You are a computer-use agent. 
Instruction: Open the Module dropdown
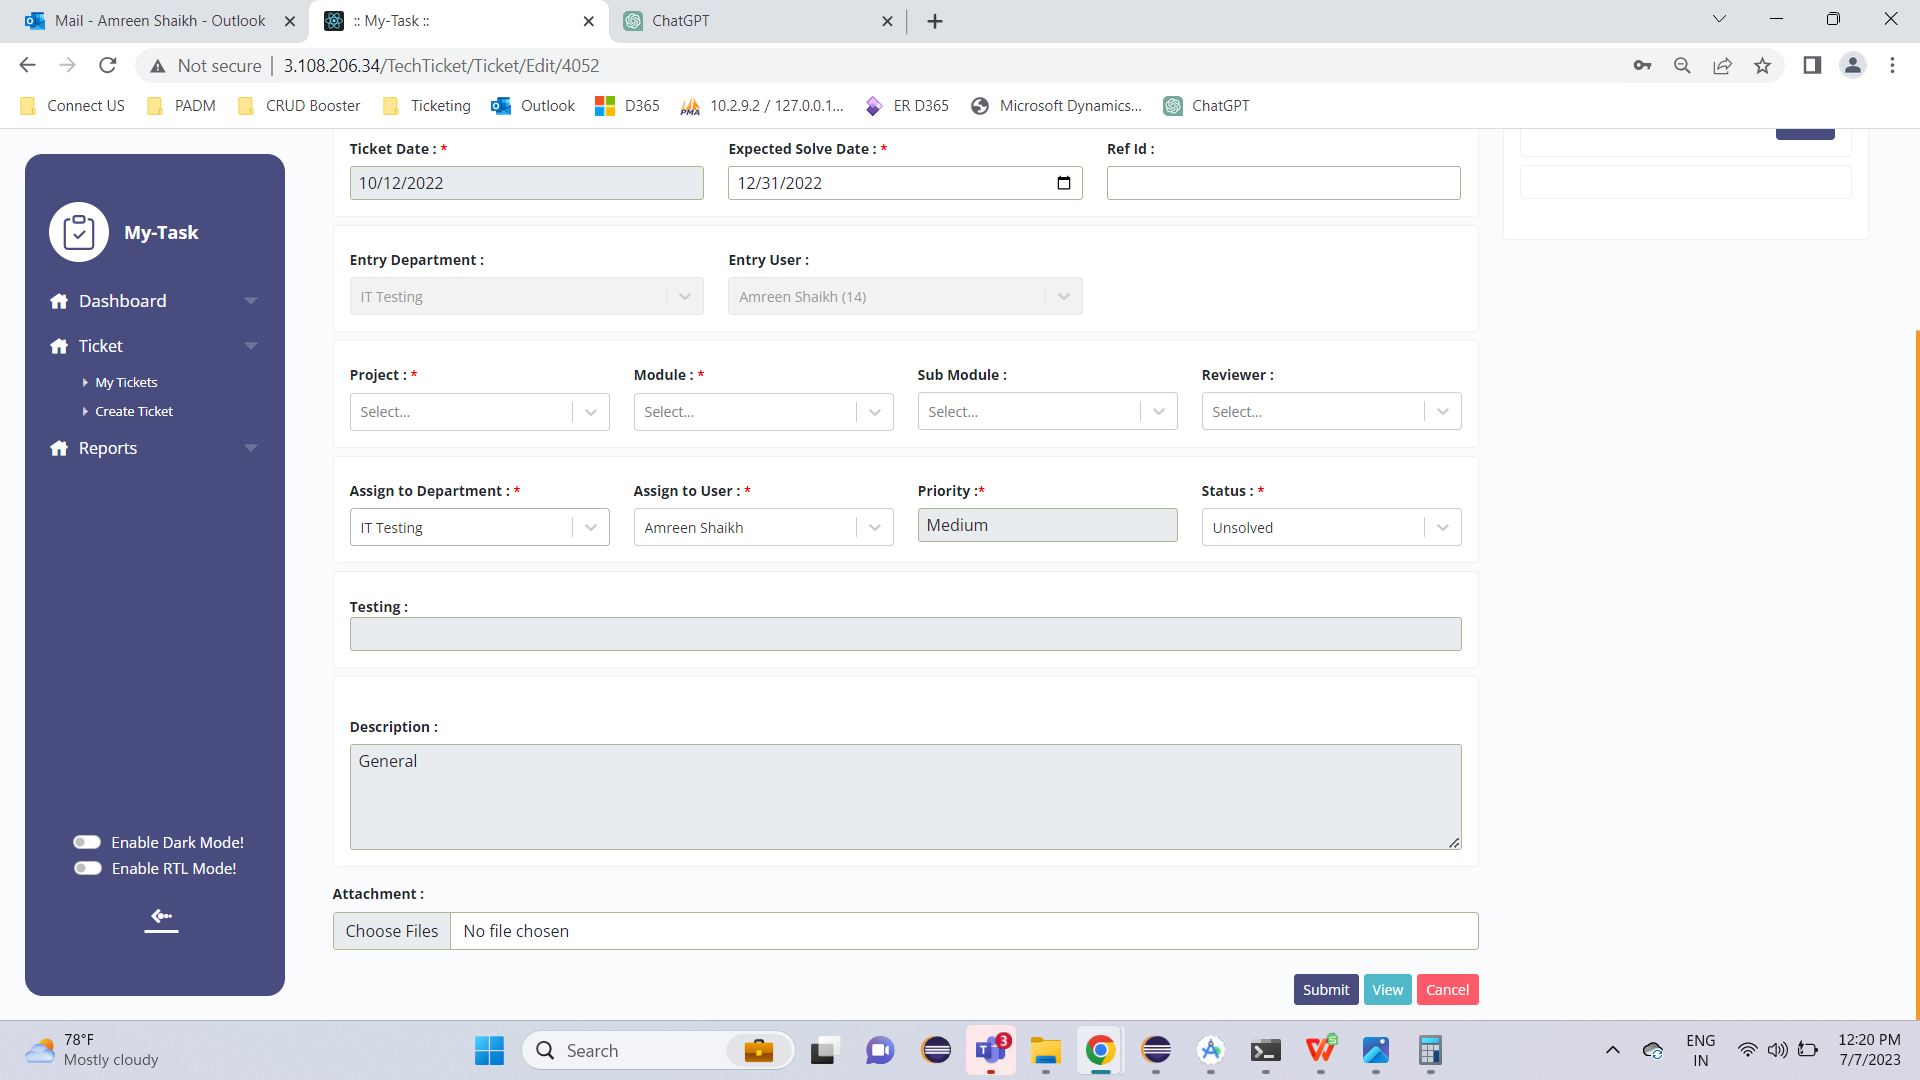[763, 412]
